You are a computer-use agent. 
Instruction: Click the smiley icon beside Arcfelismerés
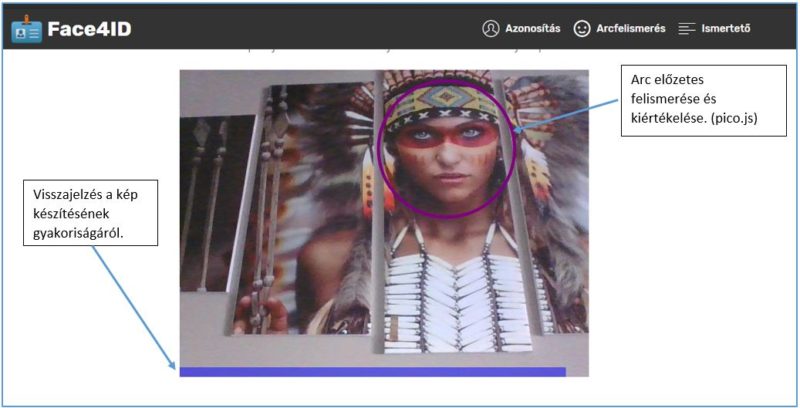[582, 29]
